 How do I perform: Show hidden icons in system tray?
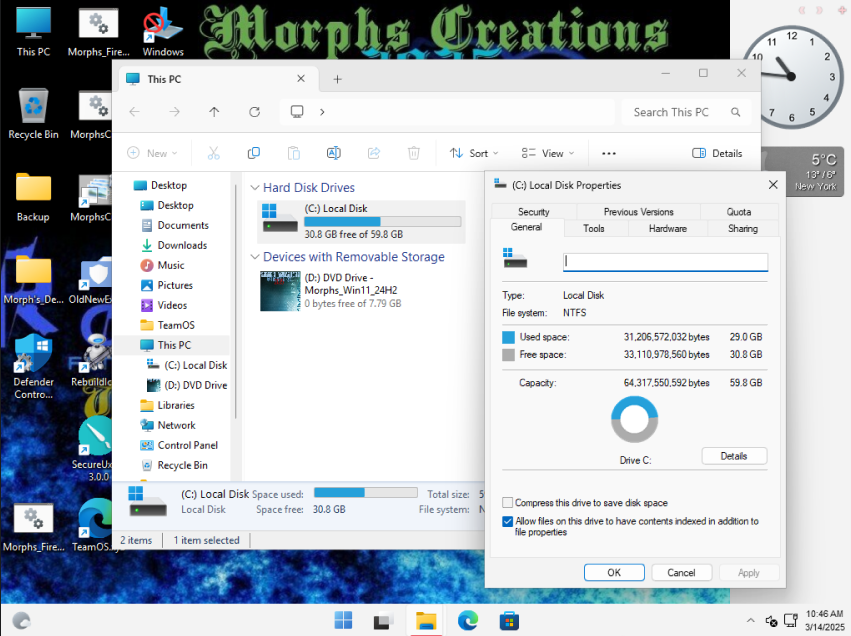click(751, 620)
